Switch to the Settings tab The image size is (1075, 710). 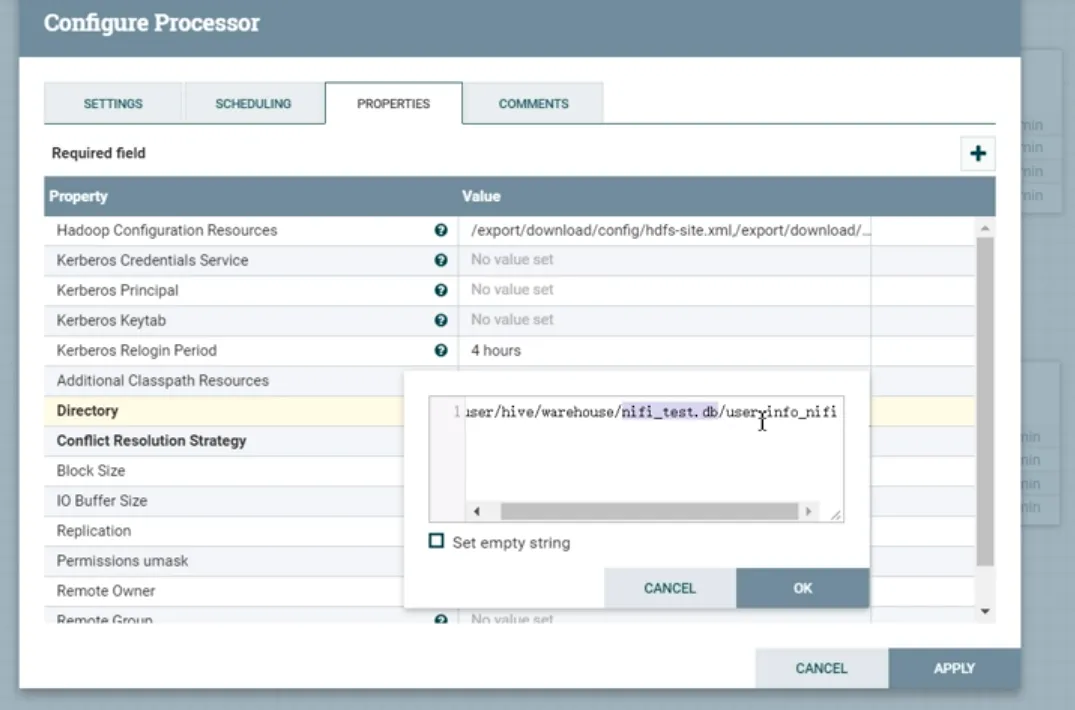(113, 103)
